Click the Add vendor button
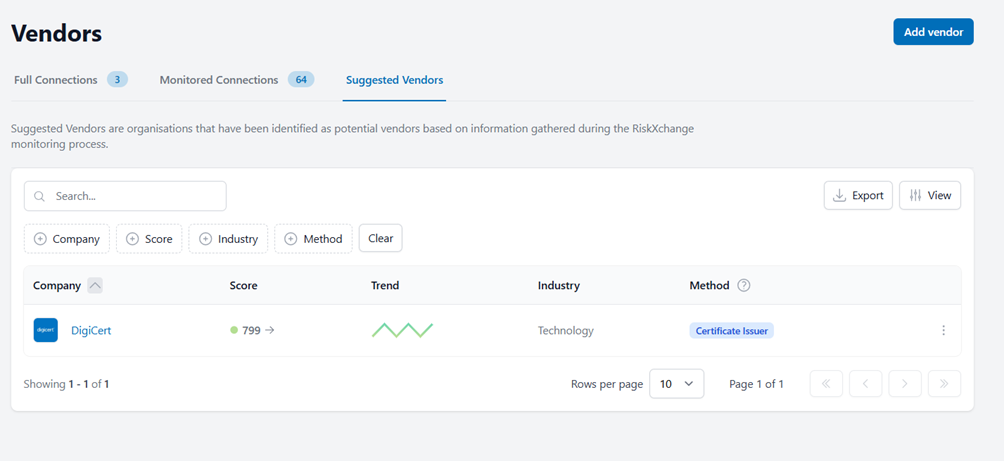This screenshot has height=461, width=1004. click(932, 32)
